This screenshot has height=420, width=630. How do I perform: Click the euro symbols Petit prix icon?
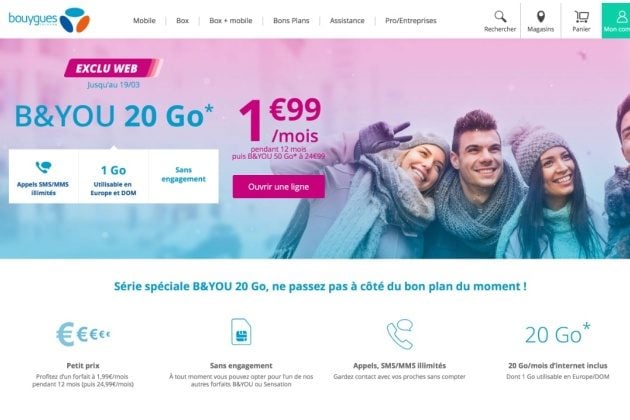(83, 334)
